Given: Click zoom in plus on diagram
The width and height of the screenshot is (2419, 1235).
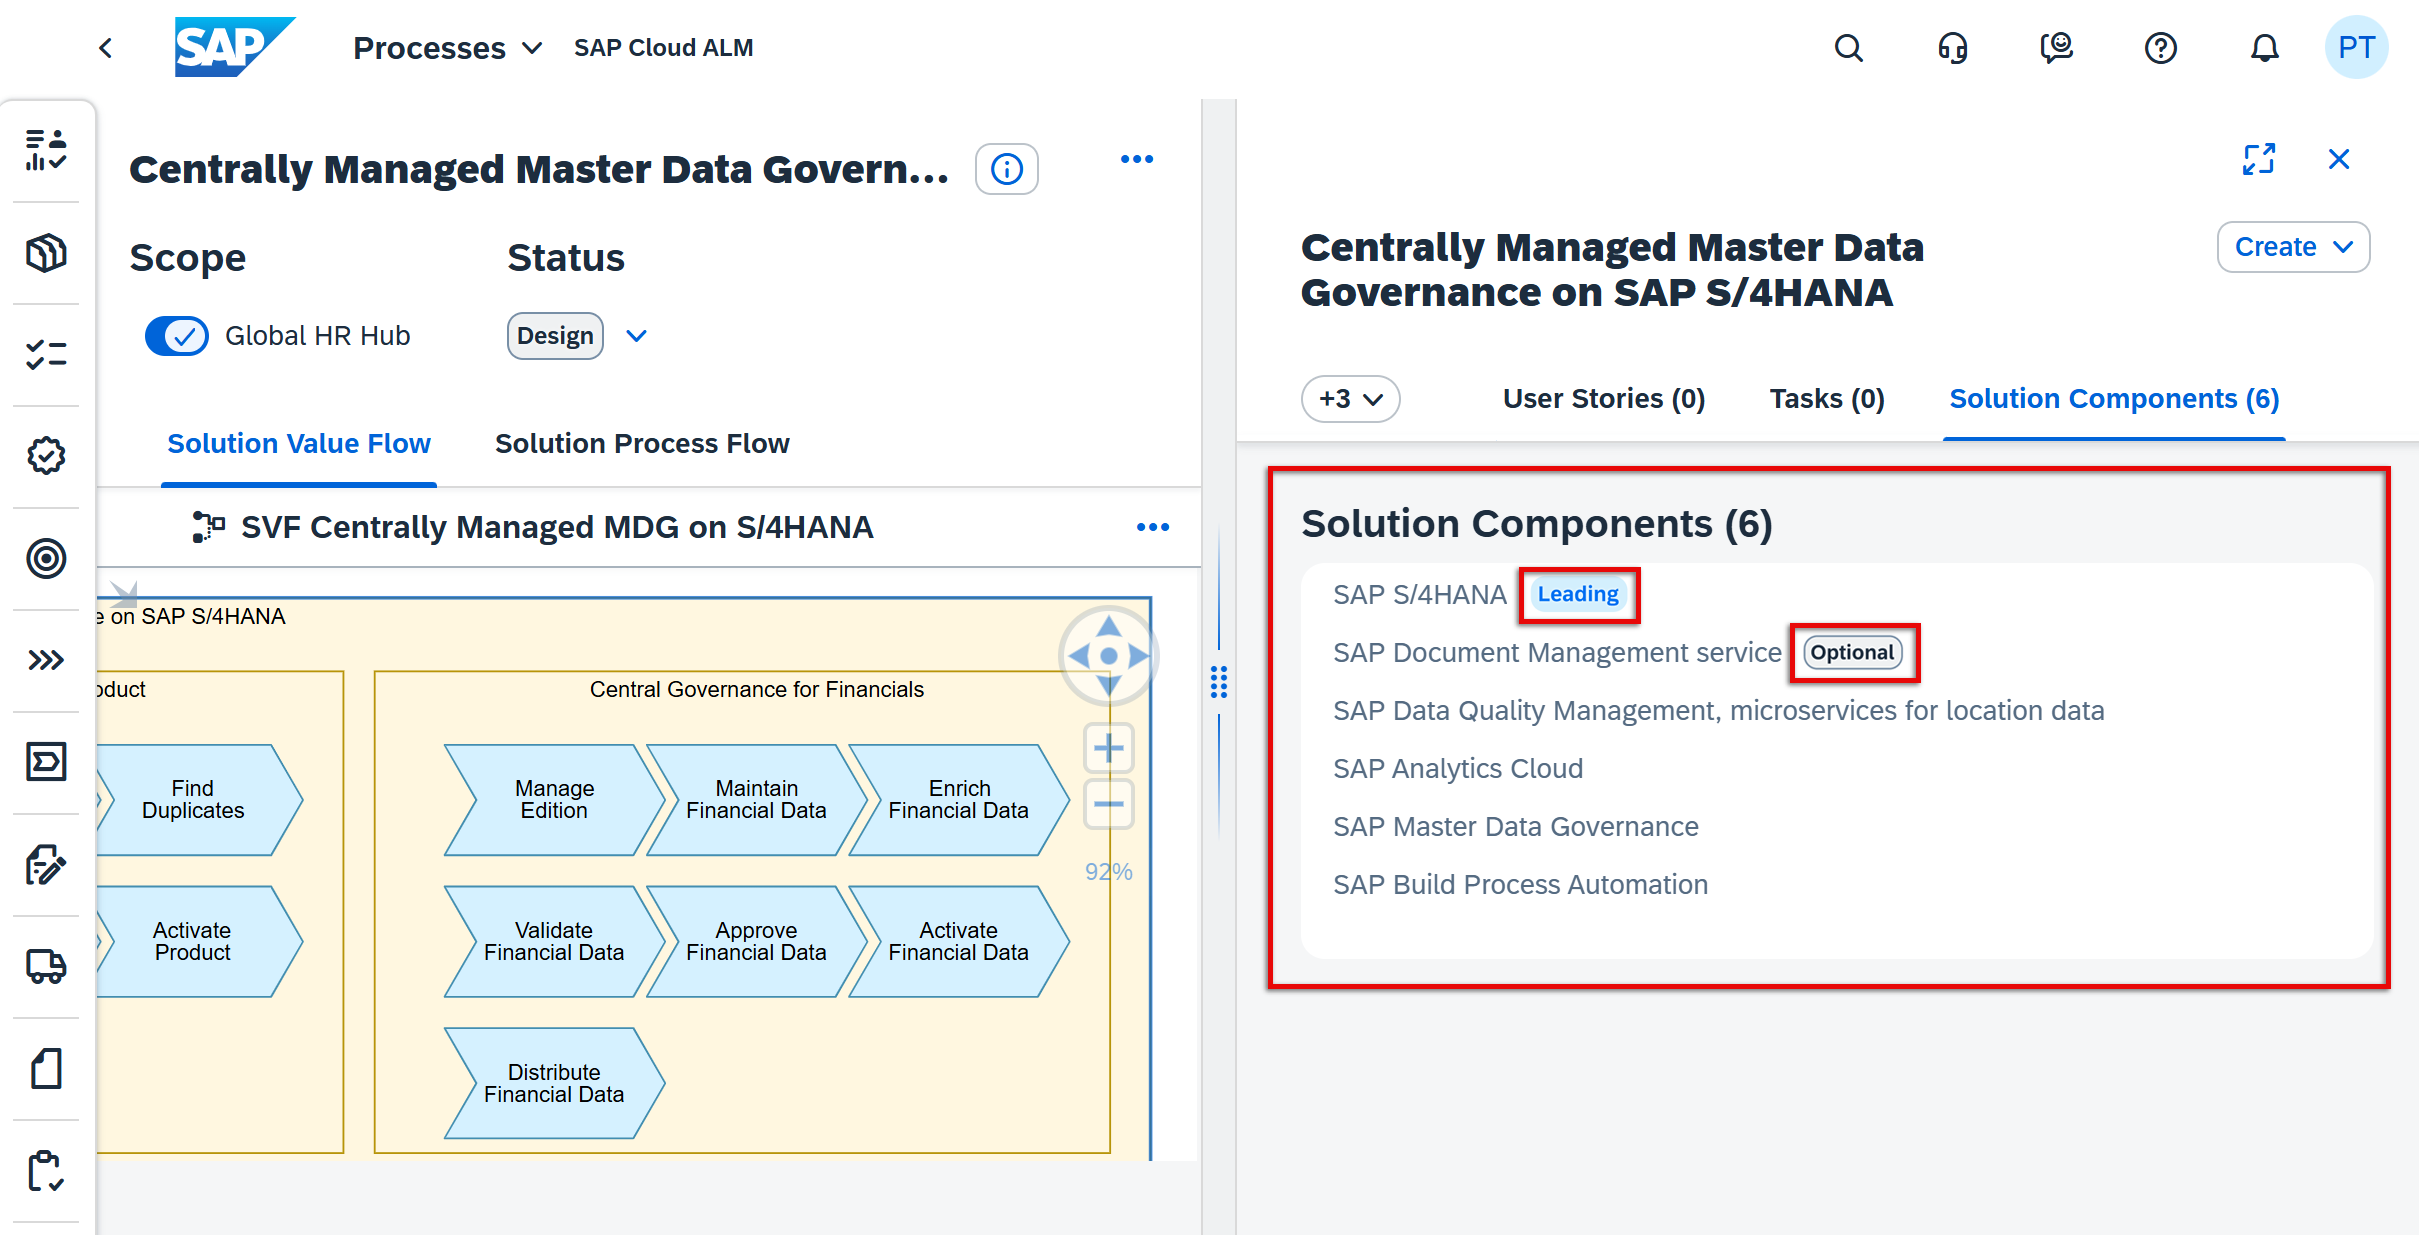Looking at the screenshot, I should (x=1108, y=748).
